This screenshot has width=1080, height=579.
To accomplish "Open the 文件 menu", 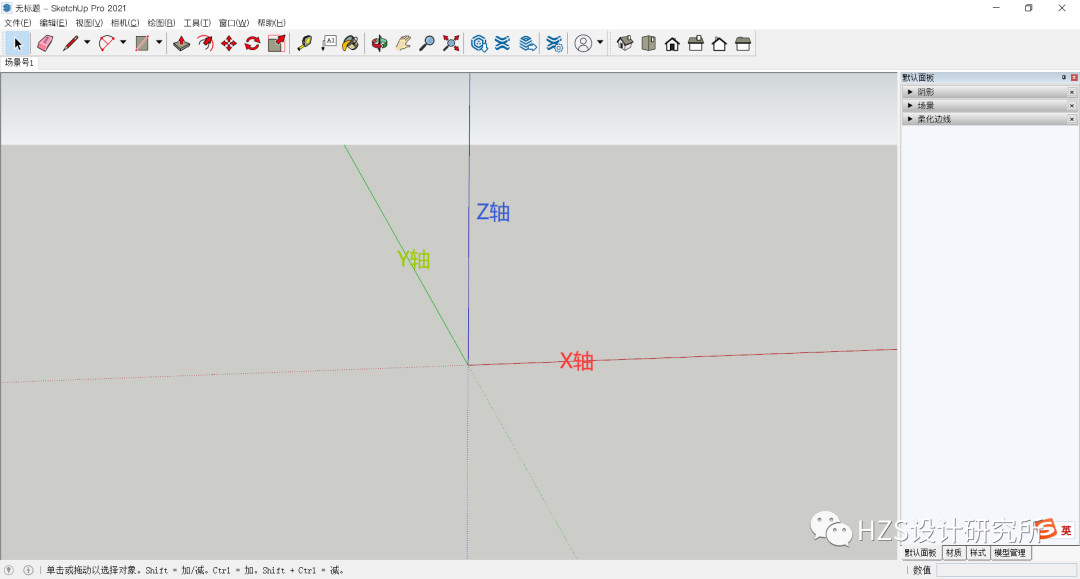I will coord(16,22).
